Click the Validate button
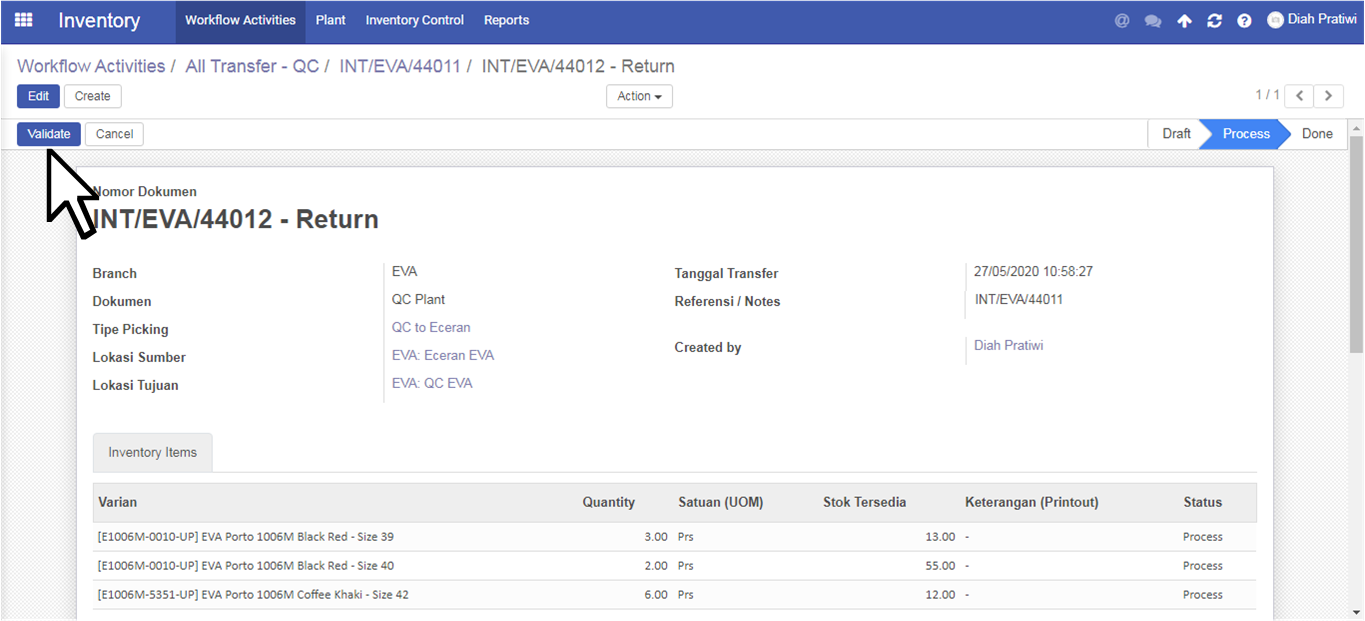The image size is (1365, 621). [49, 134]
